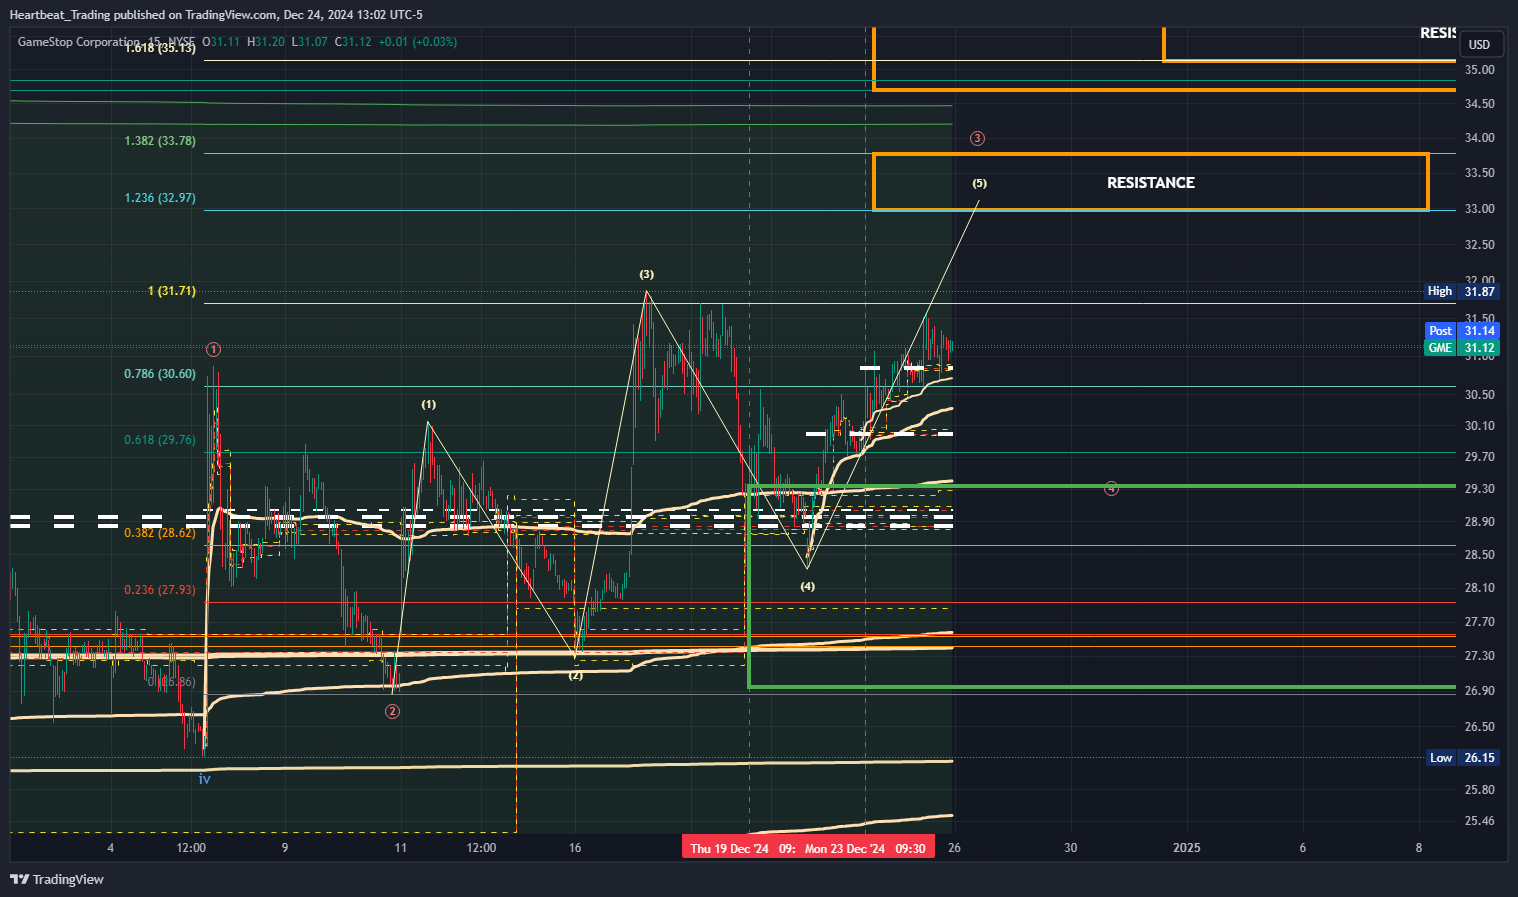Click the 1.618 (35.13) Fibonacci label
This screenshot has width=1518, height=897.
[x=160, y=47]
